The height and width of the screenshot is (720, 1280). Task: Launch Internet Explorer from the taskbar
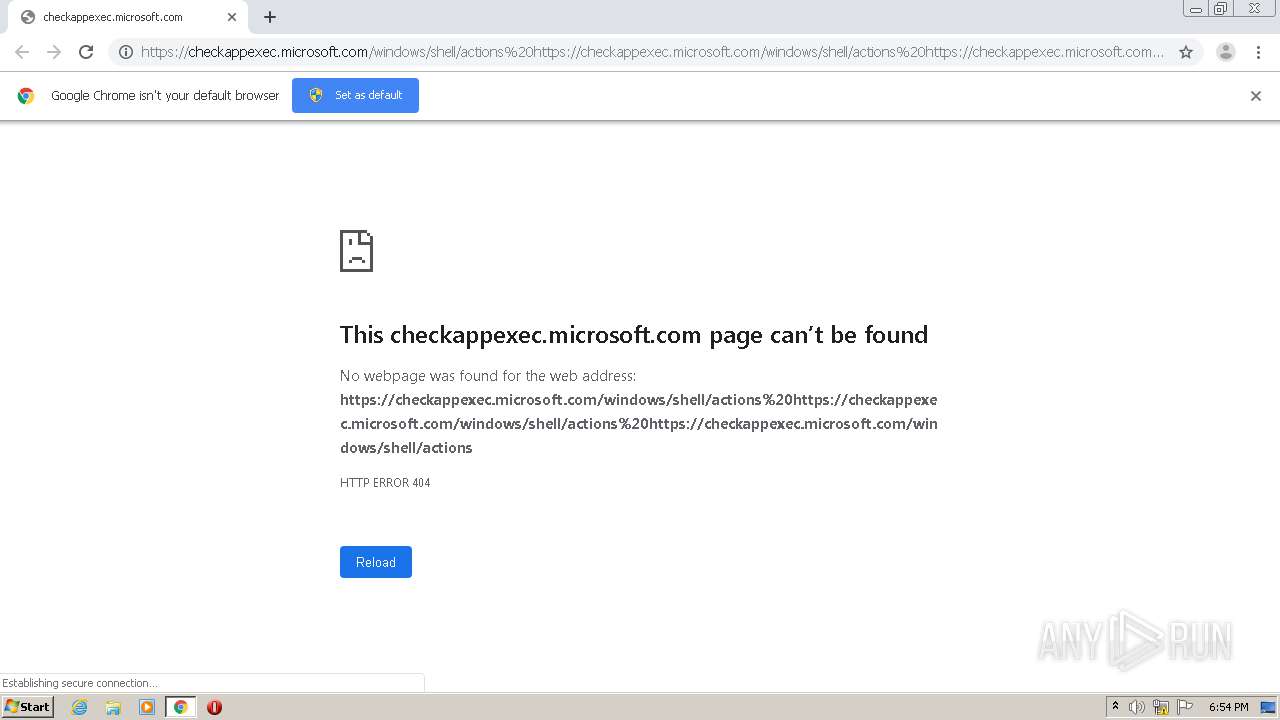tap(80, 707)
